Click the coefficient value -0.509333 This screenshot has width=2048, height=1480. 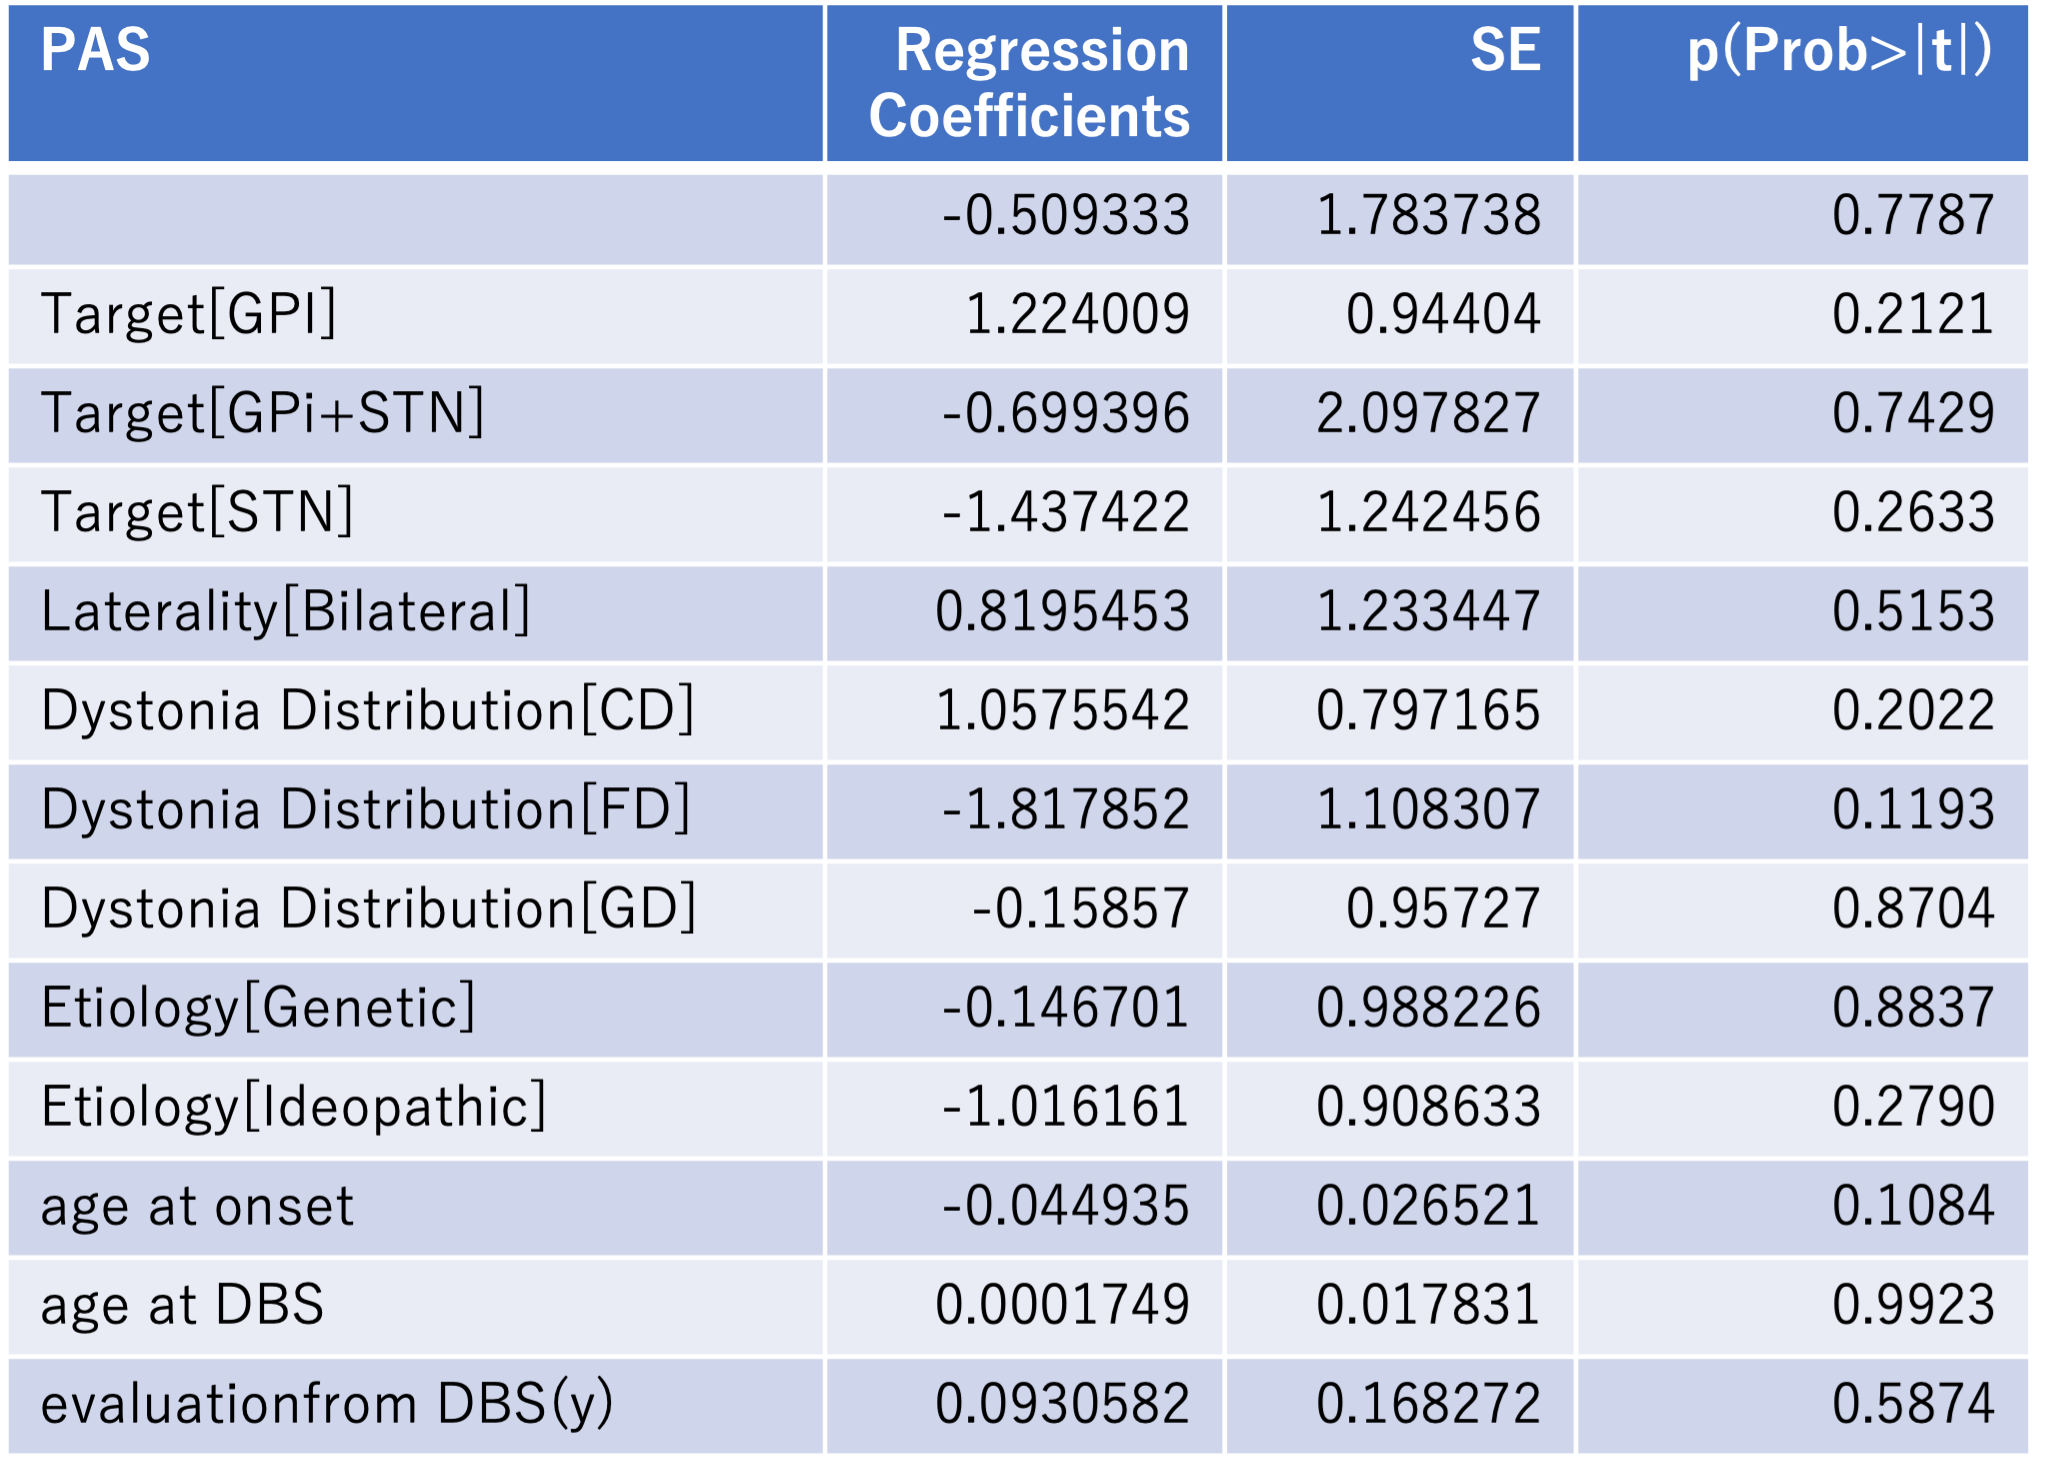tap(1065, 216)
